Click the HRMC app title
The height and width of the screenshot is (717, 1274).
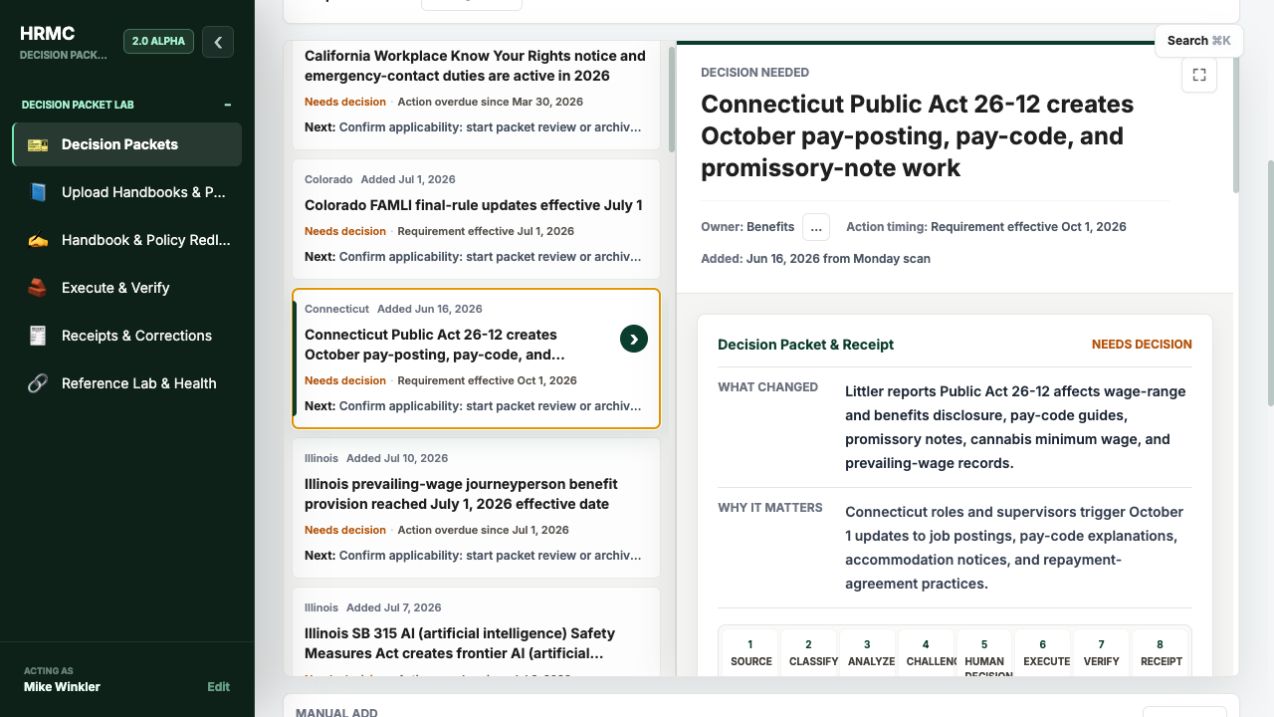(47, 34)
